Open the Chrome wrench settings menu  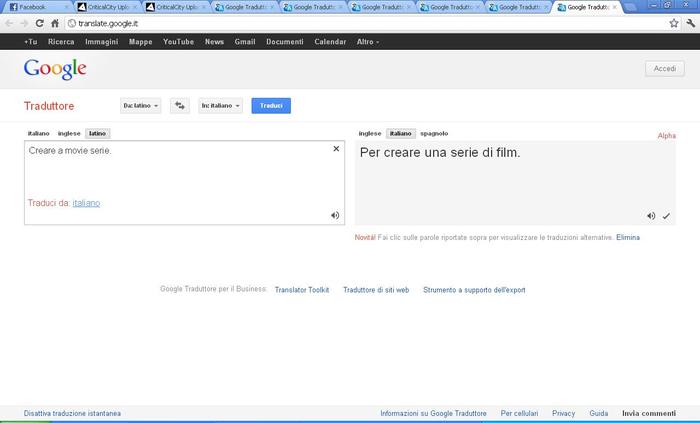[691, 23]
